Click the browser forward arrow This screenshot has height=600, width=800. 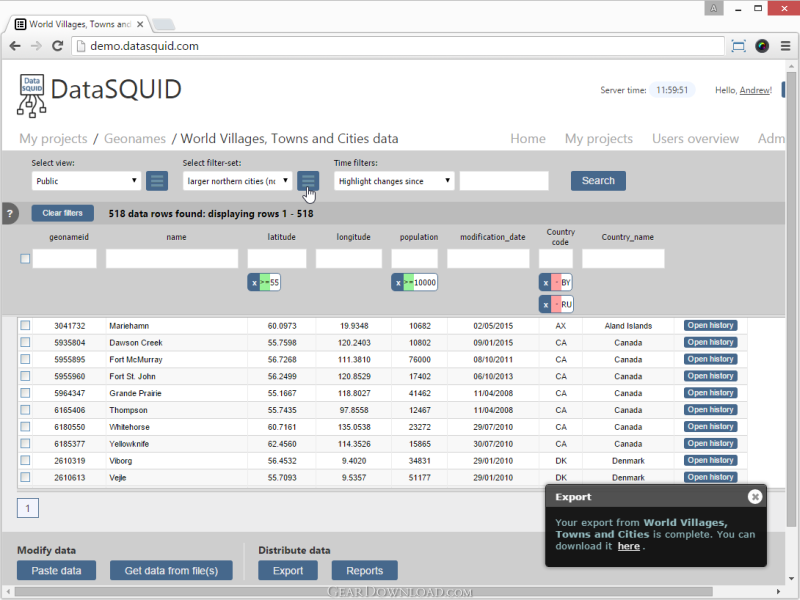(36, 46)
